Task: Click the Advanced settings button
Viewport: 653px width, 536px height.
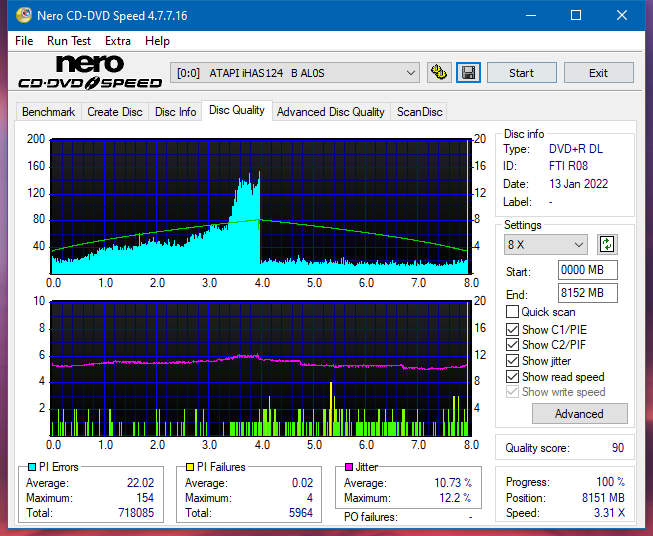Action: [x=579, y=414]
